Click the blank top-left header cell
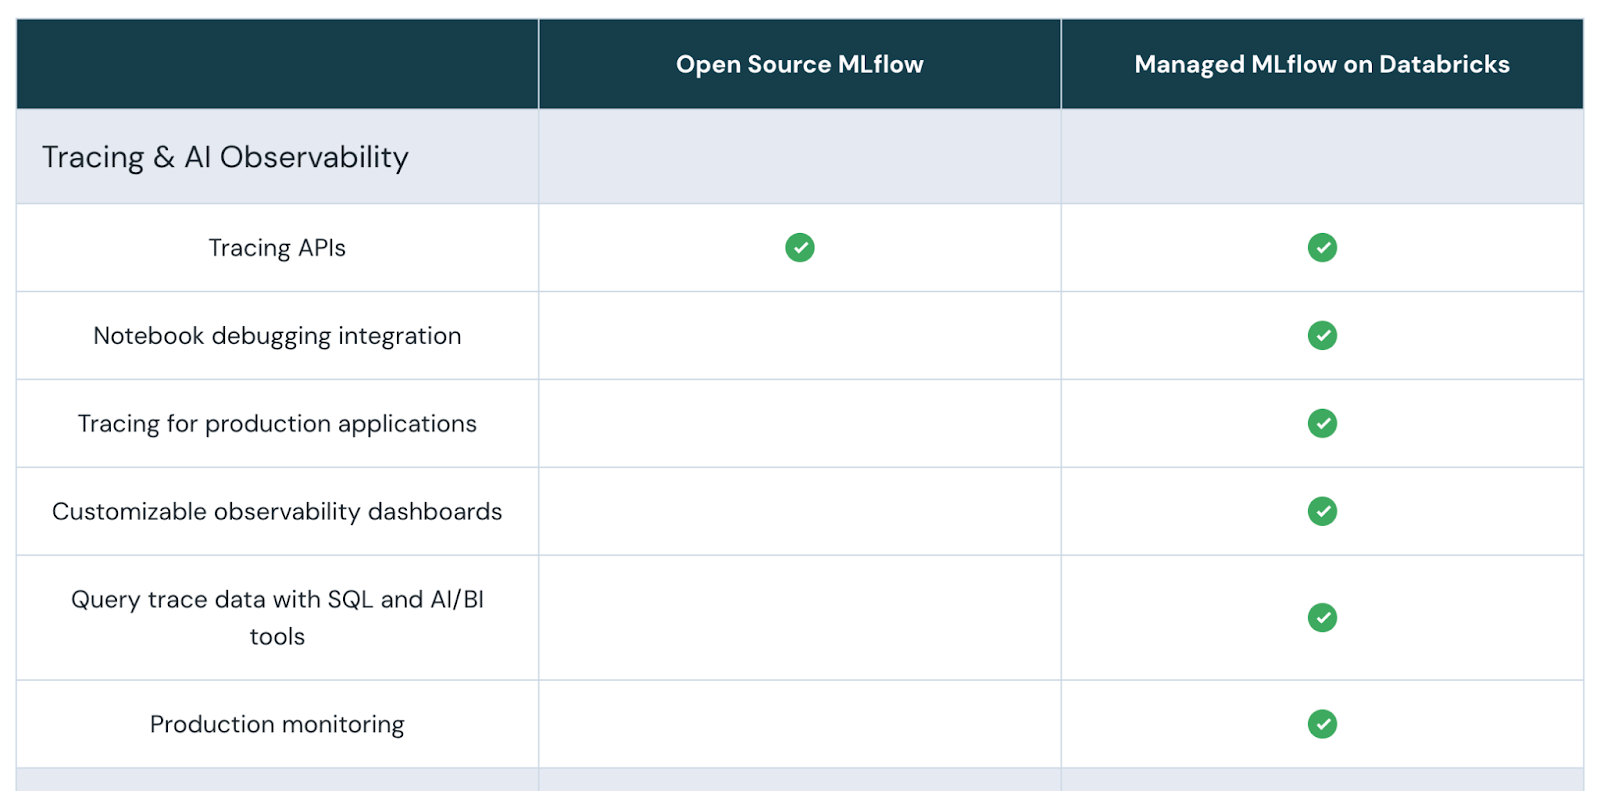Screen dimensions: 1600x791 click(277, 64)
